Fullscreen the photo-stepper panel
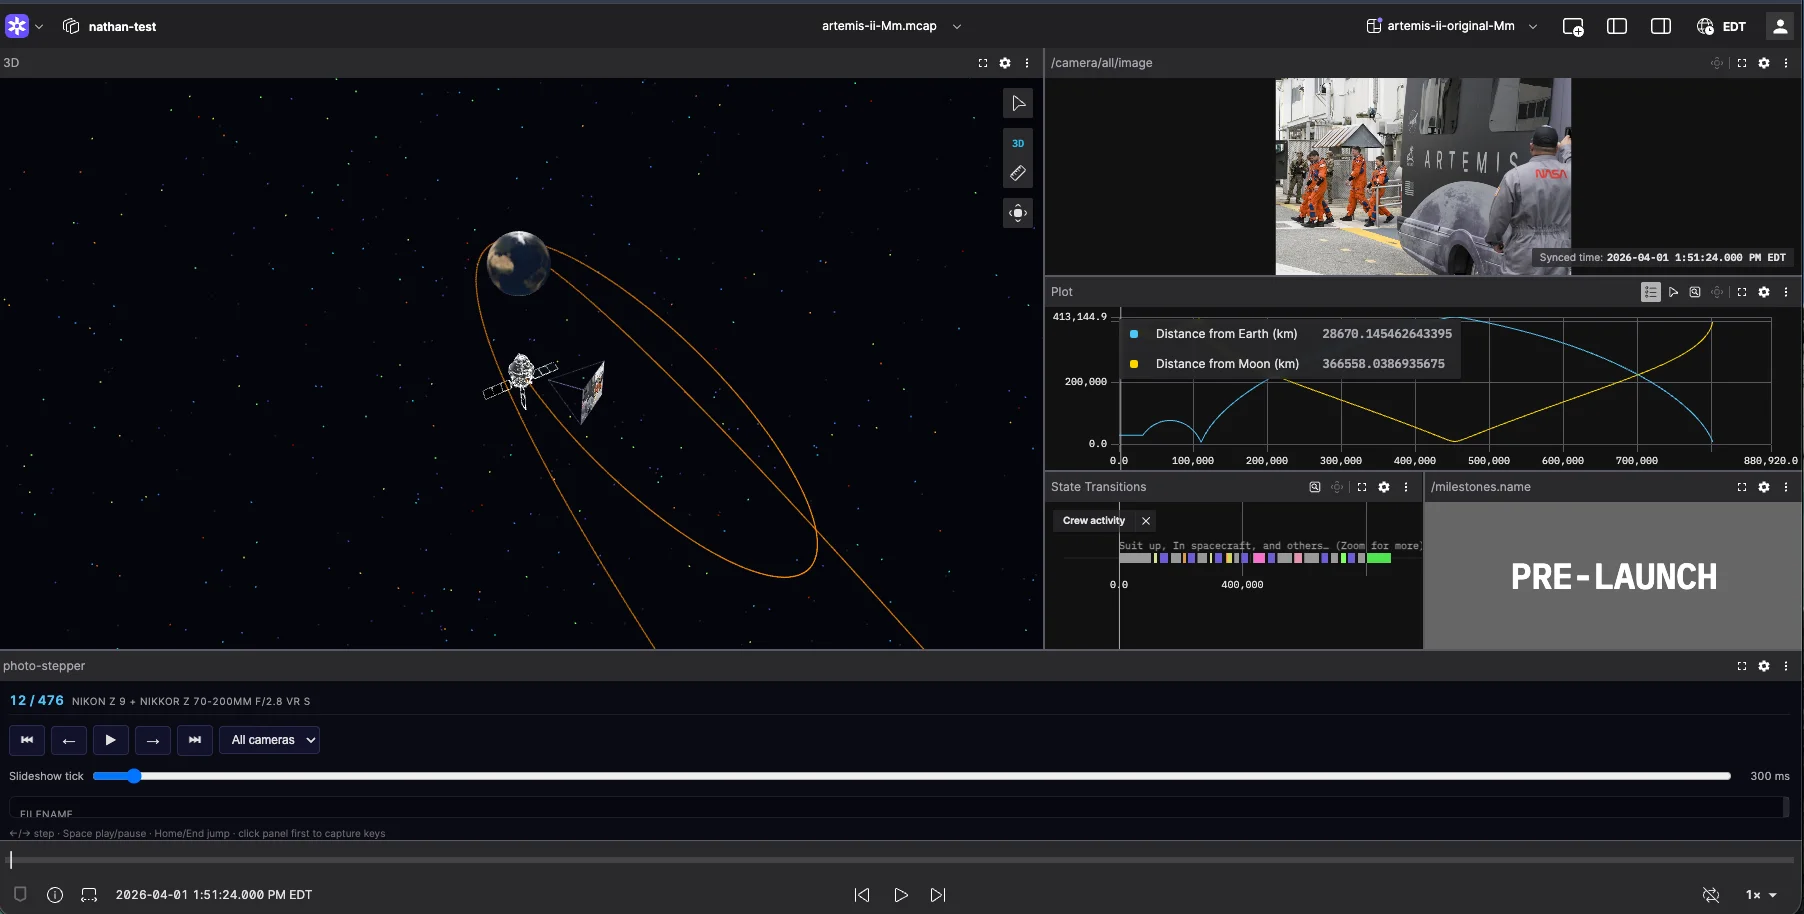The image size is (1804, 914). coord(1742,666)
